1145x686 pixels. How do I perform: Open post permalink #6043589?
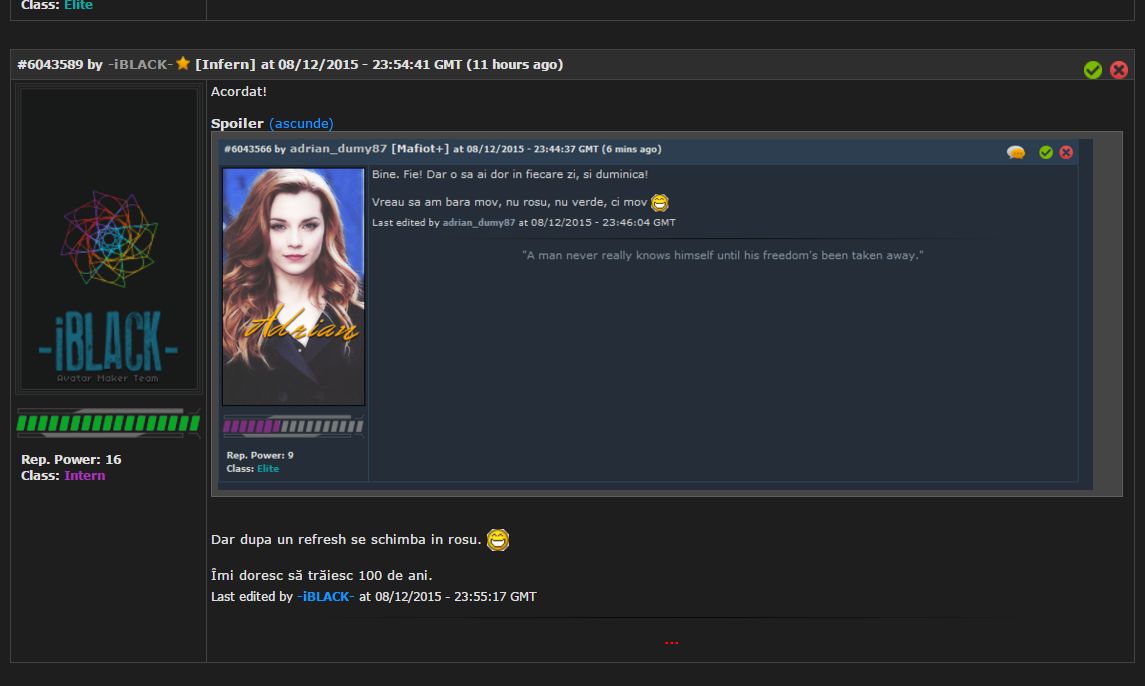coord(50,64)
